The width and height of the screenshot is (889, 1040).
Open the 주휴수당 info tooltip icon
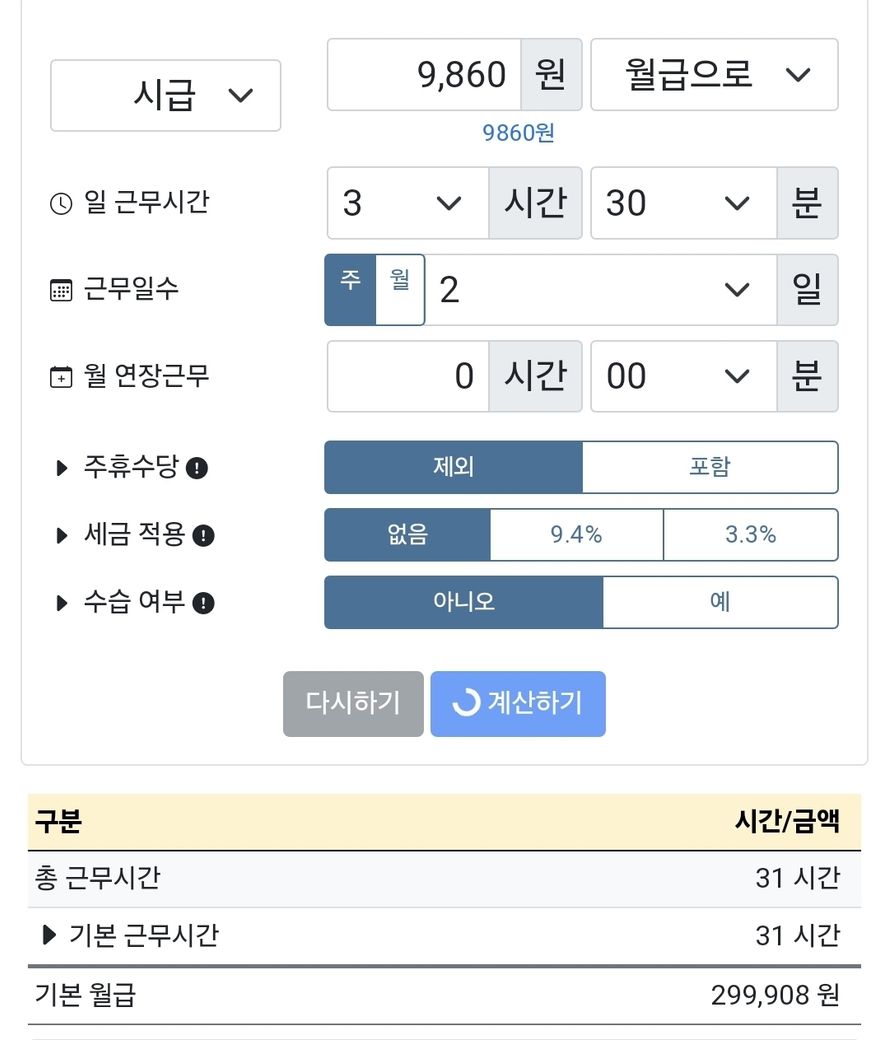(x=197, y=468)
